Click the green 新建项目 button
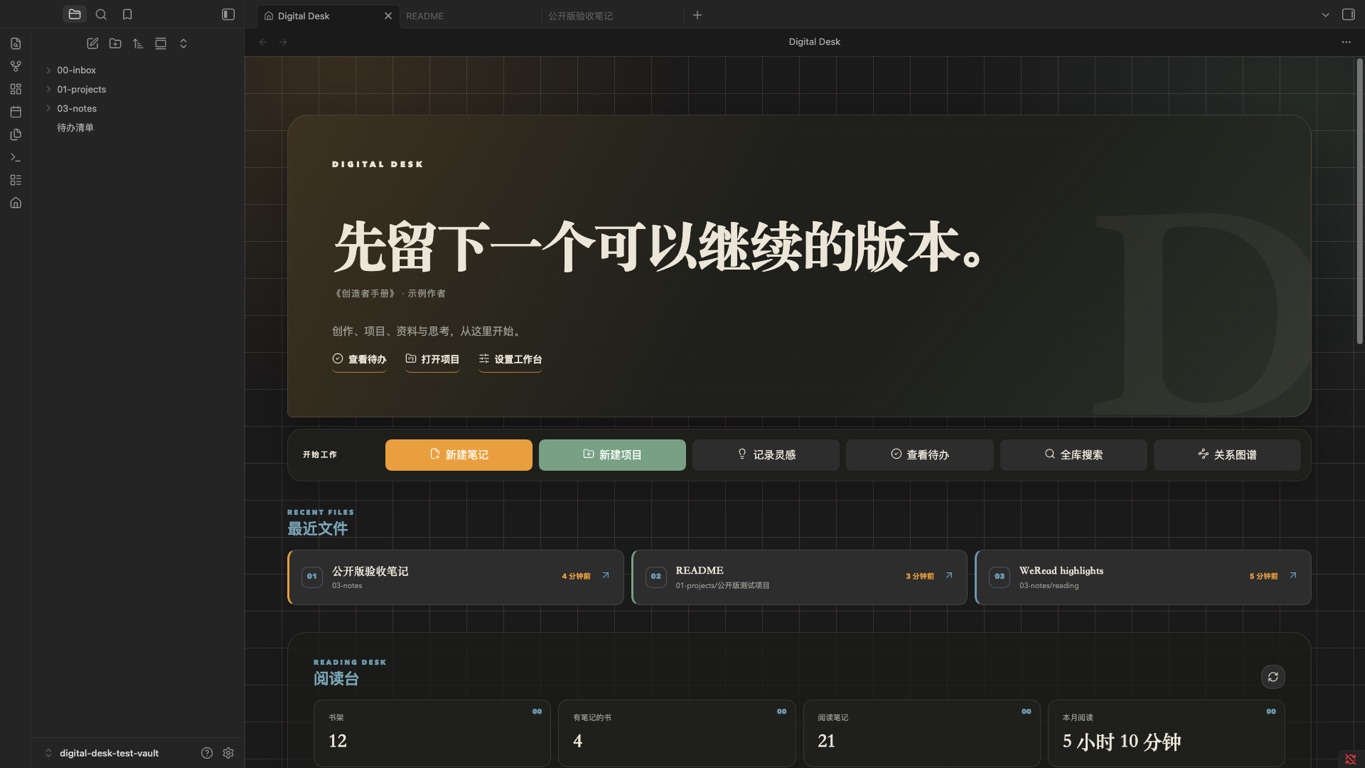 tap(612, 455)
